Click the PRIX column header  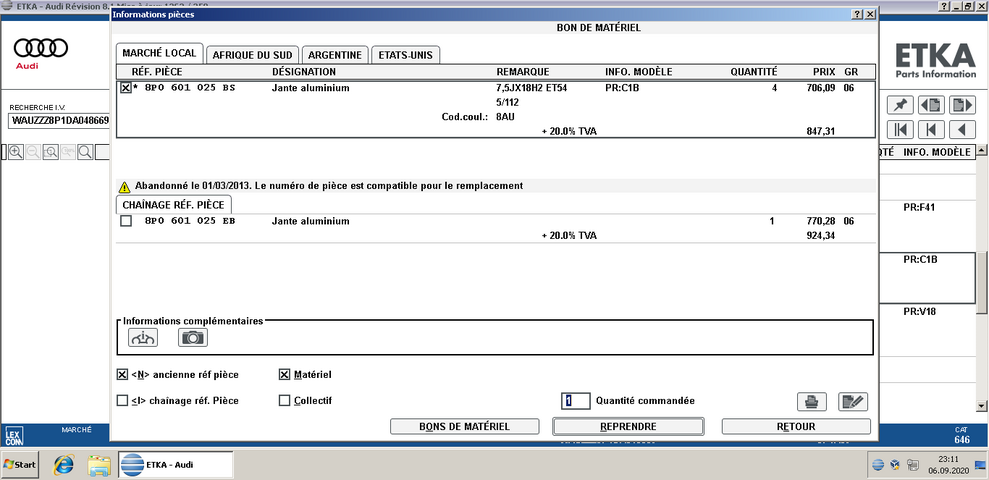(824, 72)
